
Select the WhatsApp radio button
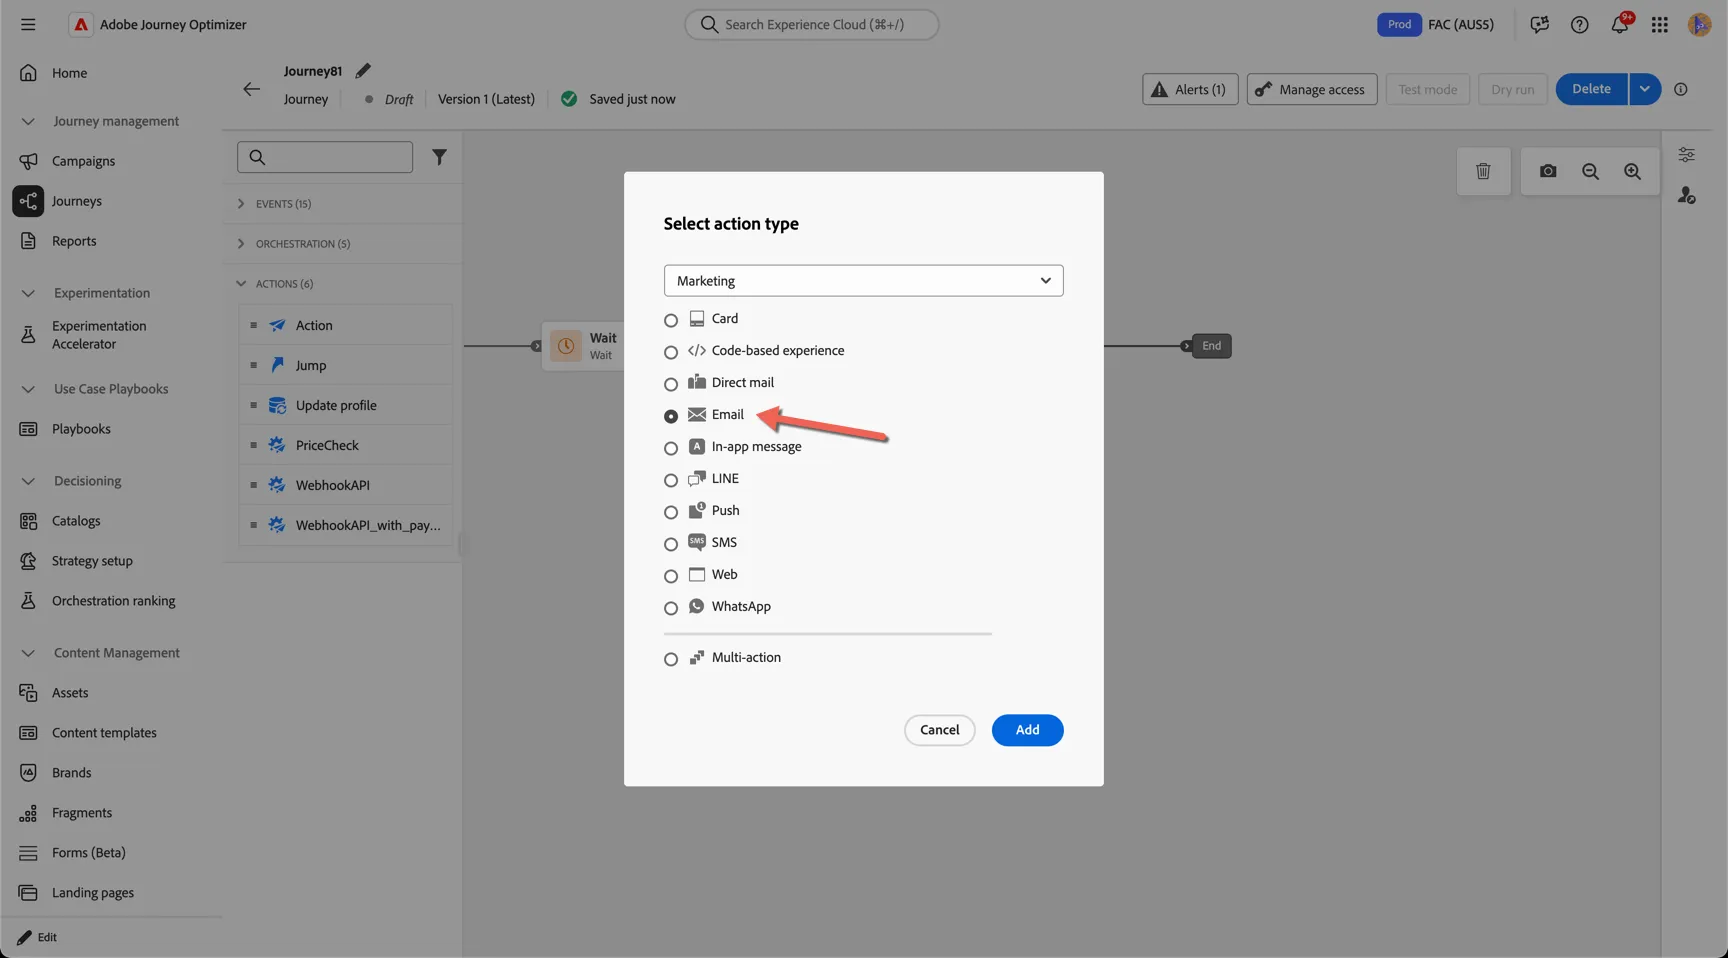671,608
